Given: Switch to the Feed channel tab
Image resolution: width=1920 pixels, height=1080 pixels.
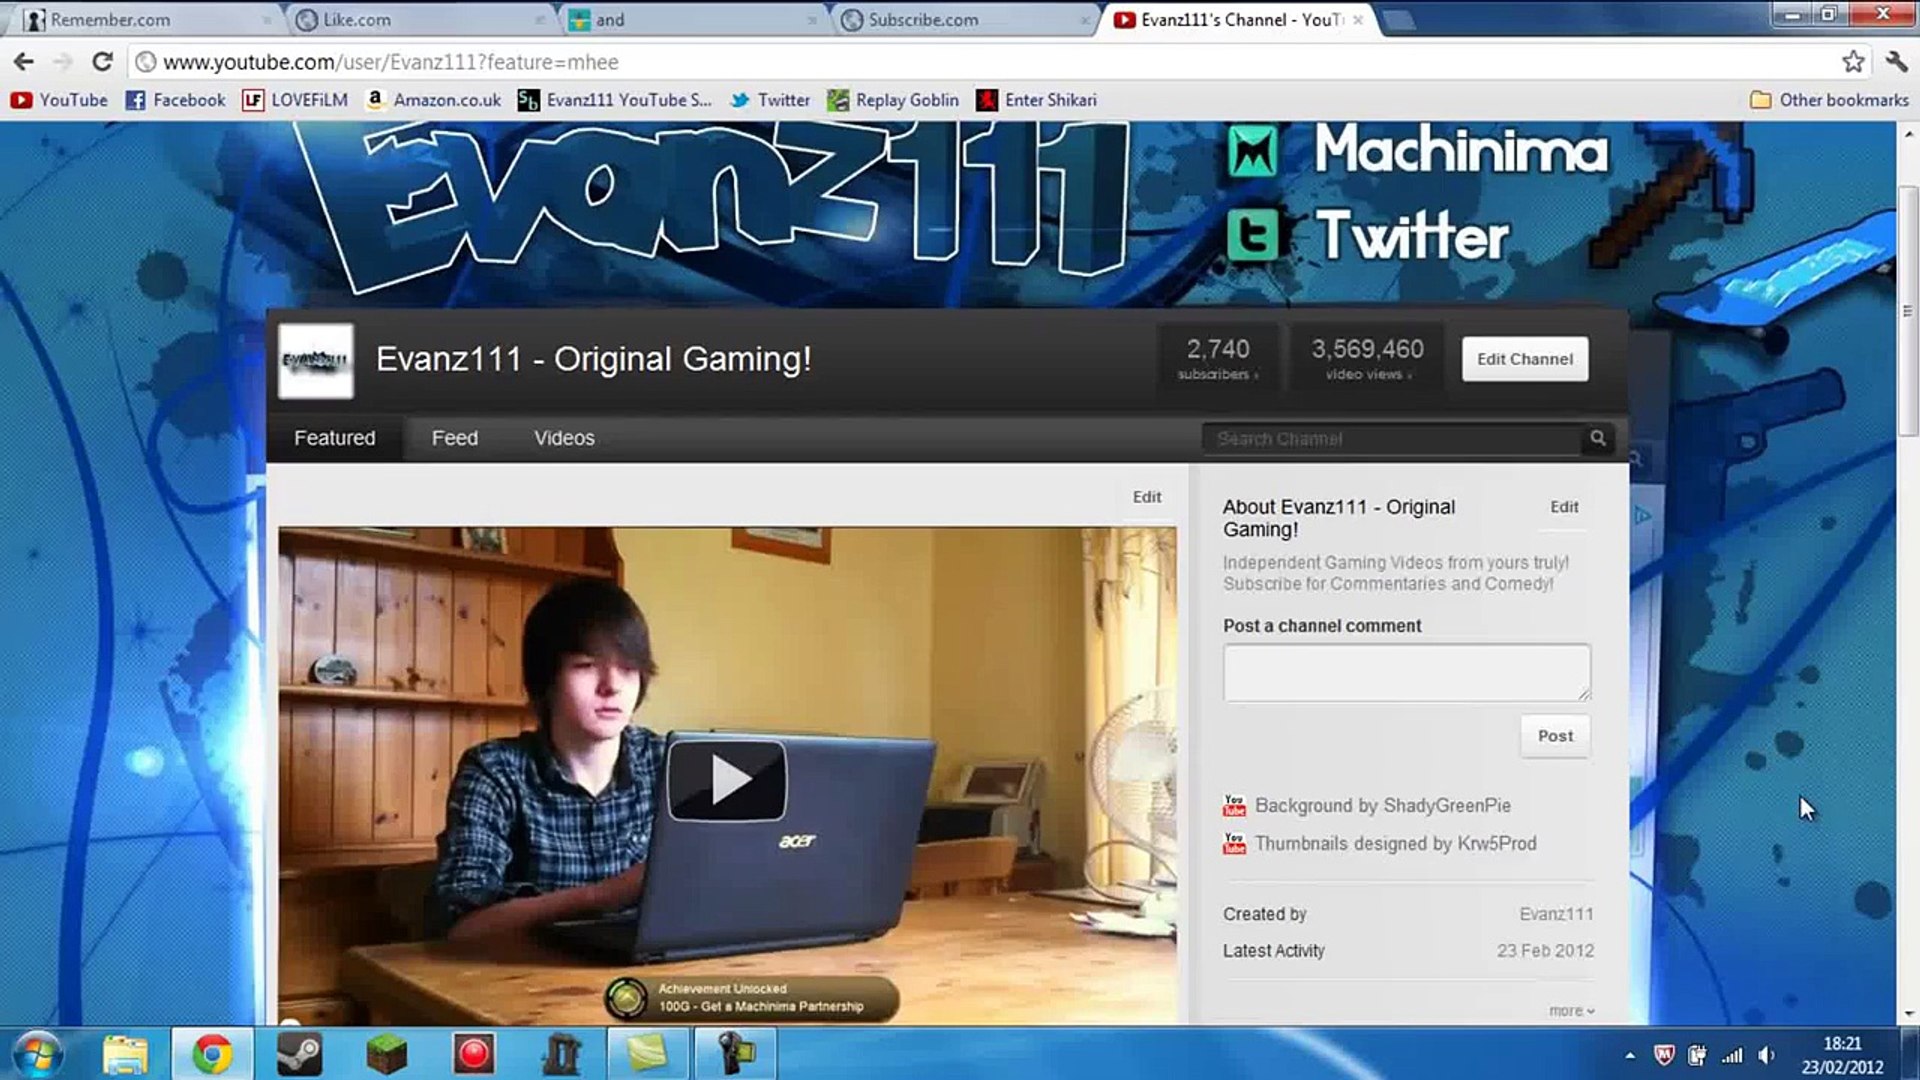Looking at the screenshot, I should coord(455,438).
